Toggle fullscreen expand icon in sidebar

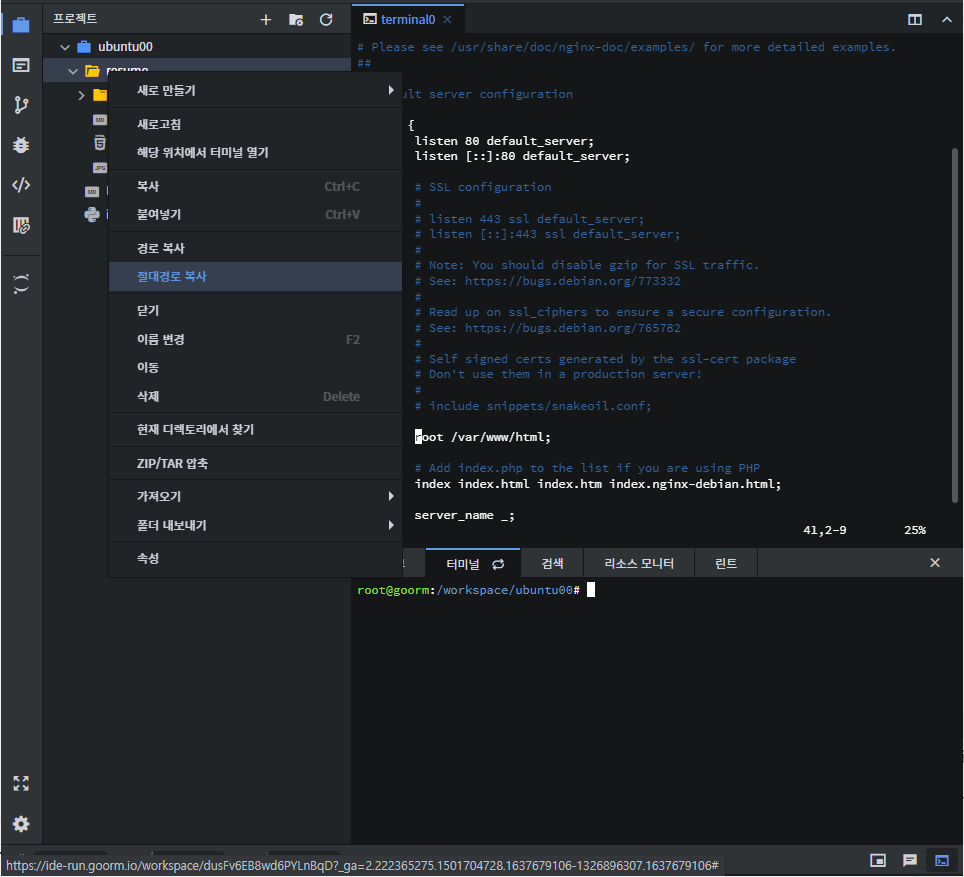[21, 783]
